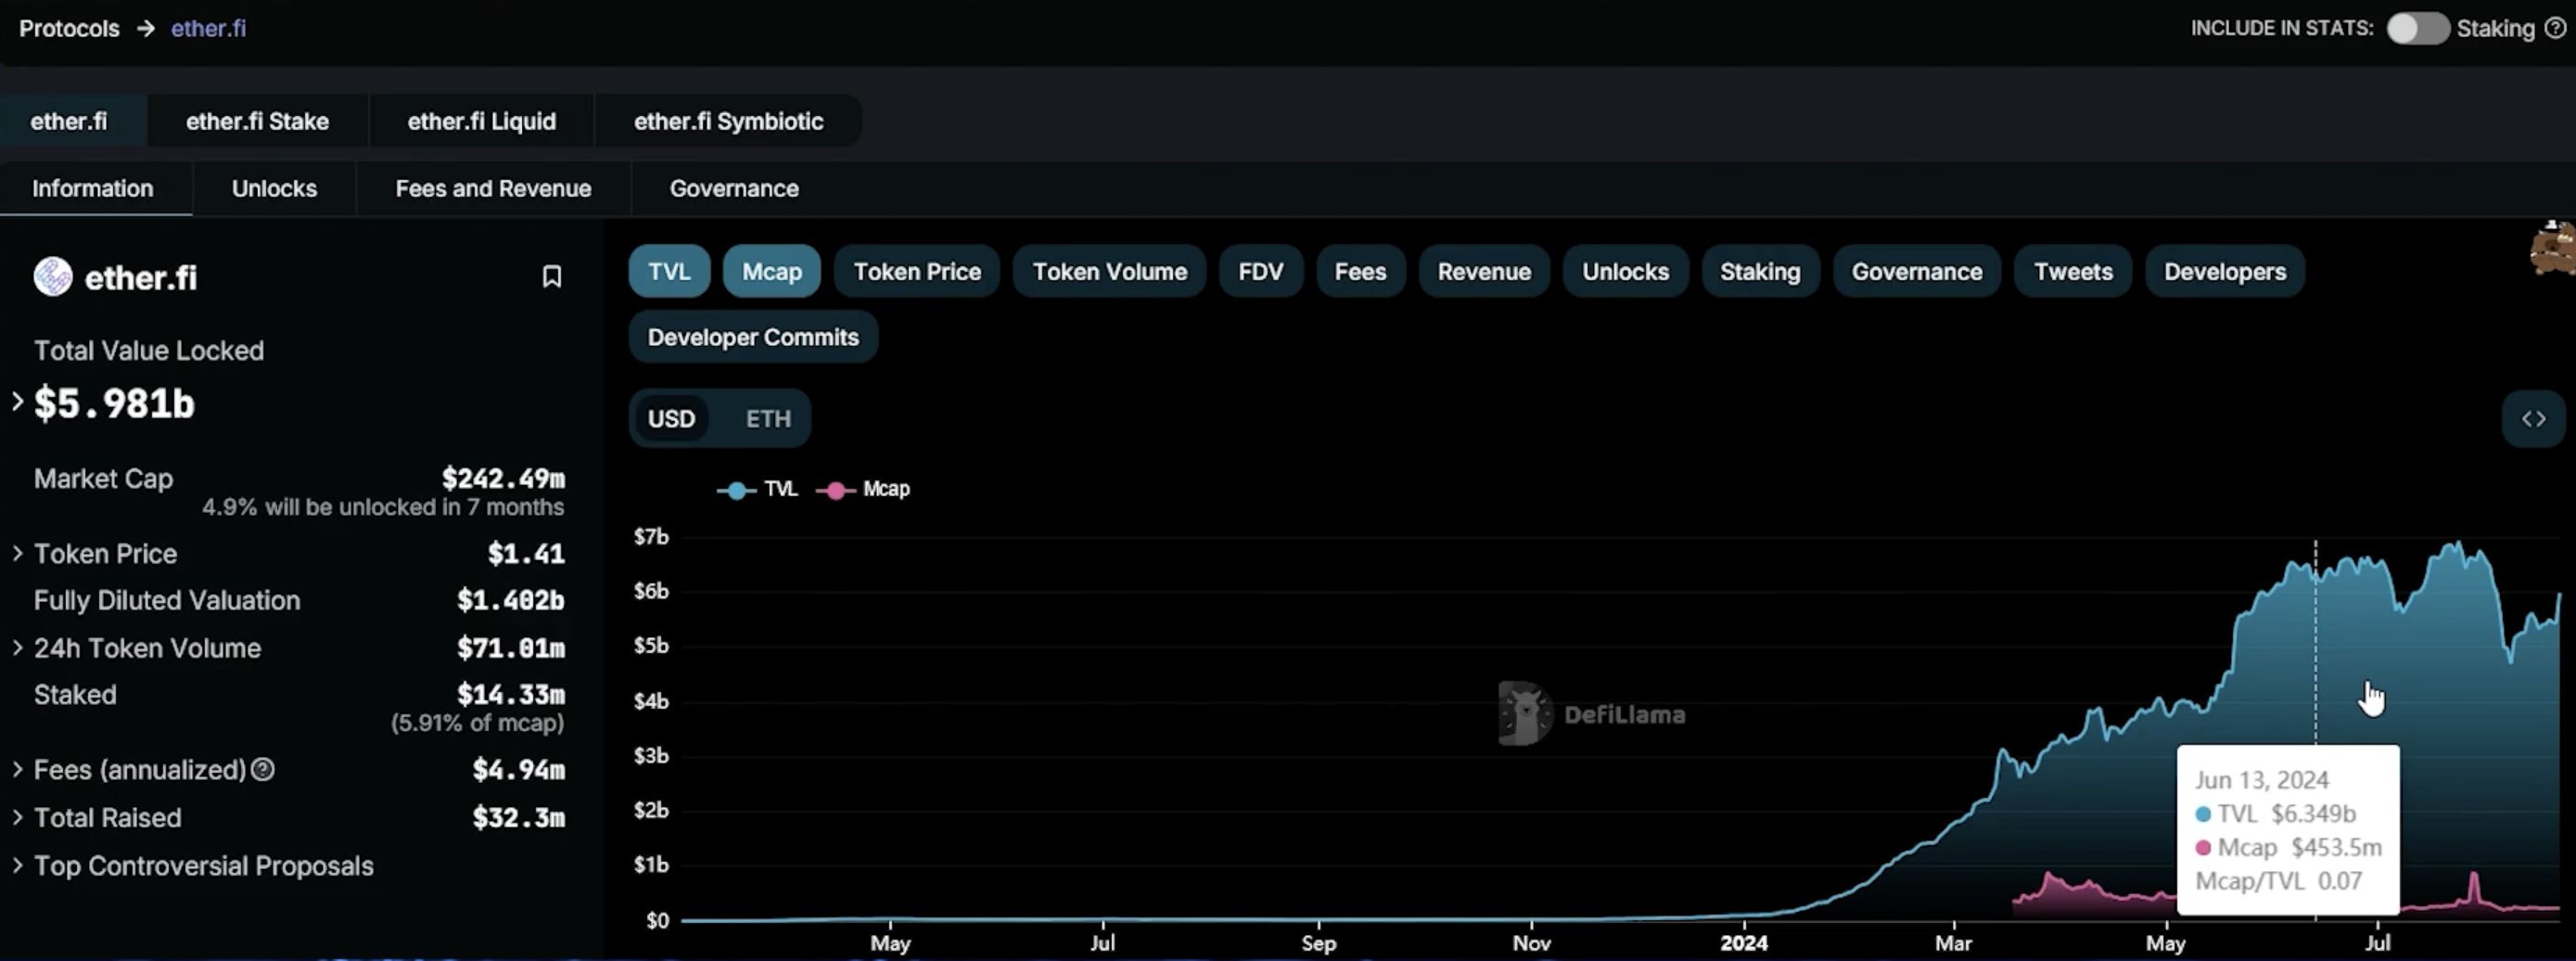This screenshot has height=961, width=2576.
Task: Click the llama avatar at top right
Action: click(x=2553, y=248)
